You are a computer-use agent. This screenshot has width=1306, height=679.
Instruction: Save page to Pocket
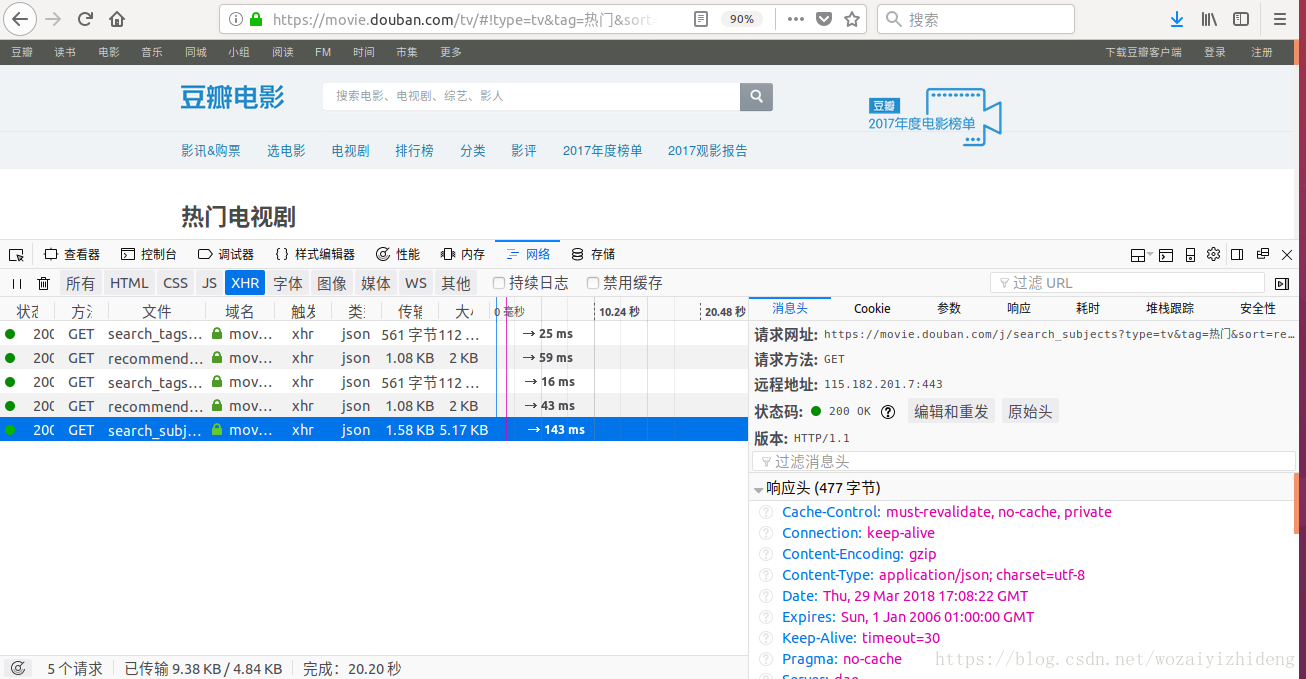pyautogui.click(x=824, y=19)
